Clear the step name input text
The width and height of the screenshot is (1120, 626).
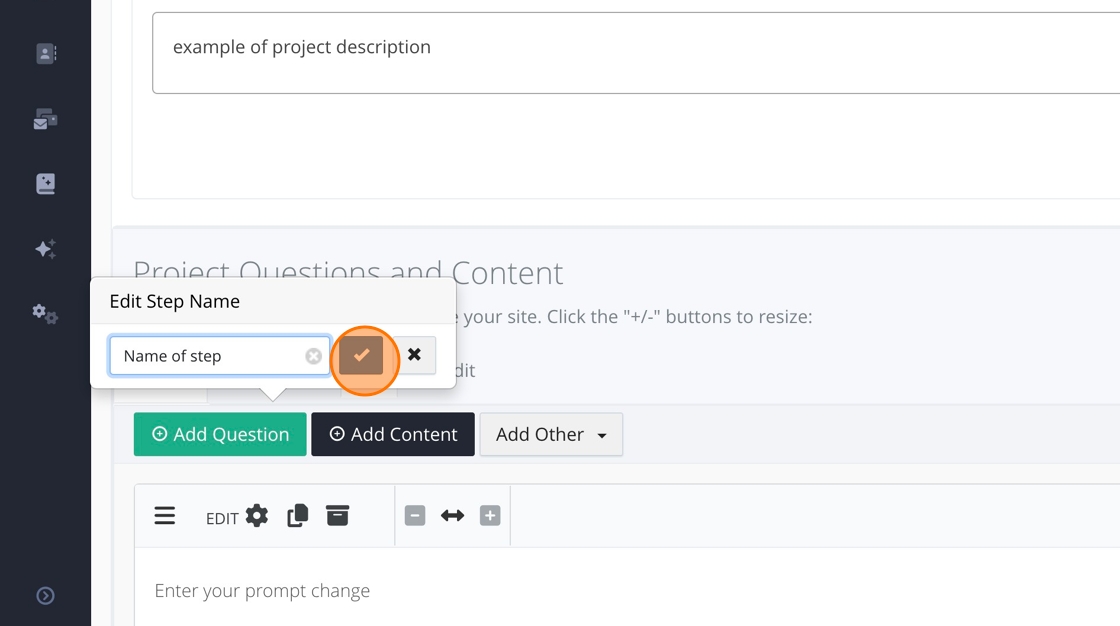(x=314, y=356)
